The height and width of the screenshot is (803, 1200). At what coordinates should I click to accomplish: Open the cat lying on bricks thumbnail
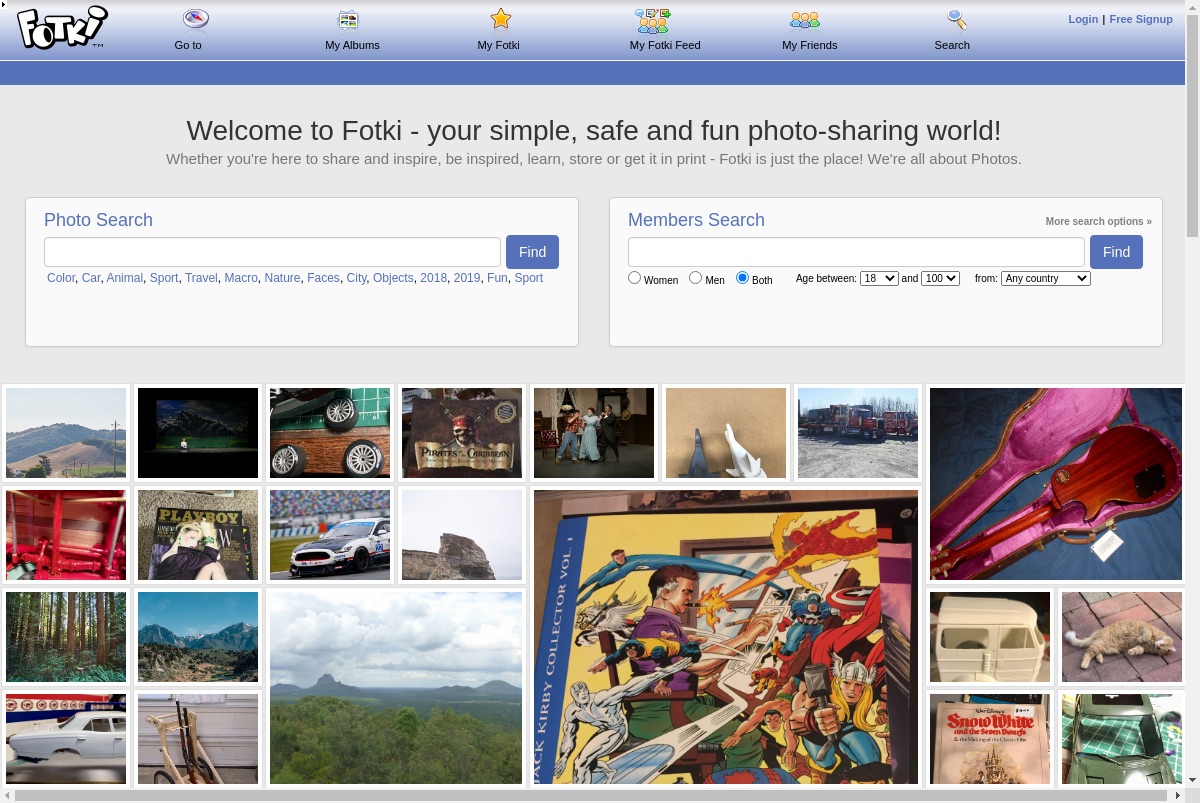[1122, 637]
